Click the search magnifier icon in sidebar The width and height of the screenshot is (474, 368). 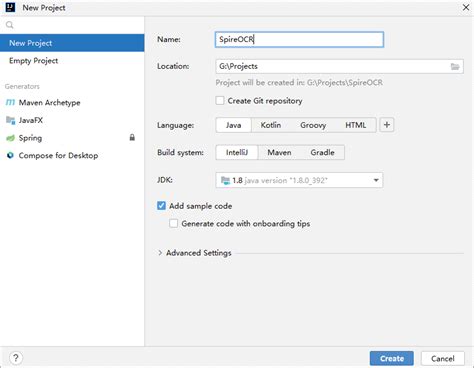[10, 25]
